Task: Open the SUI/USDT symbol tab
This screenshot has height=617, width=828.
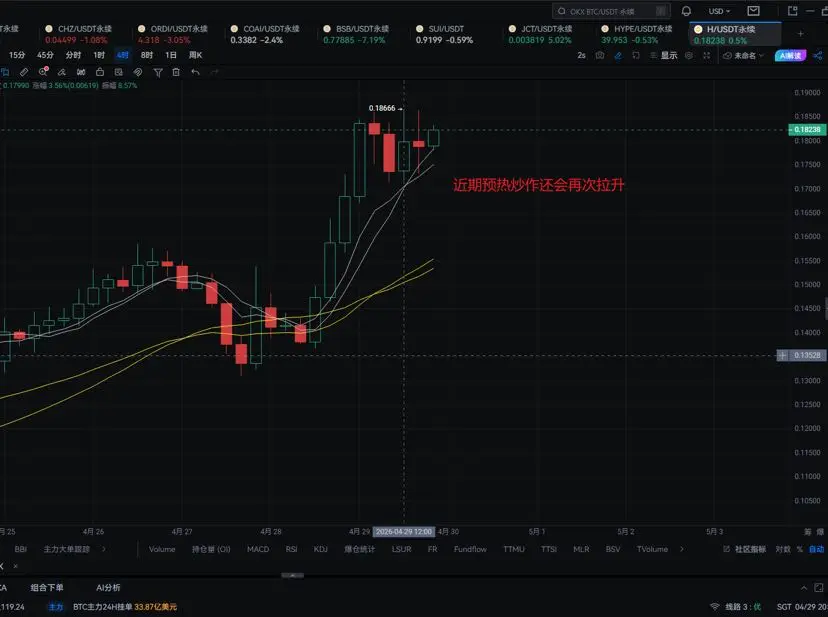Action: 445,34
